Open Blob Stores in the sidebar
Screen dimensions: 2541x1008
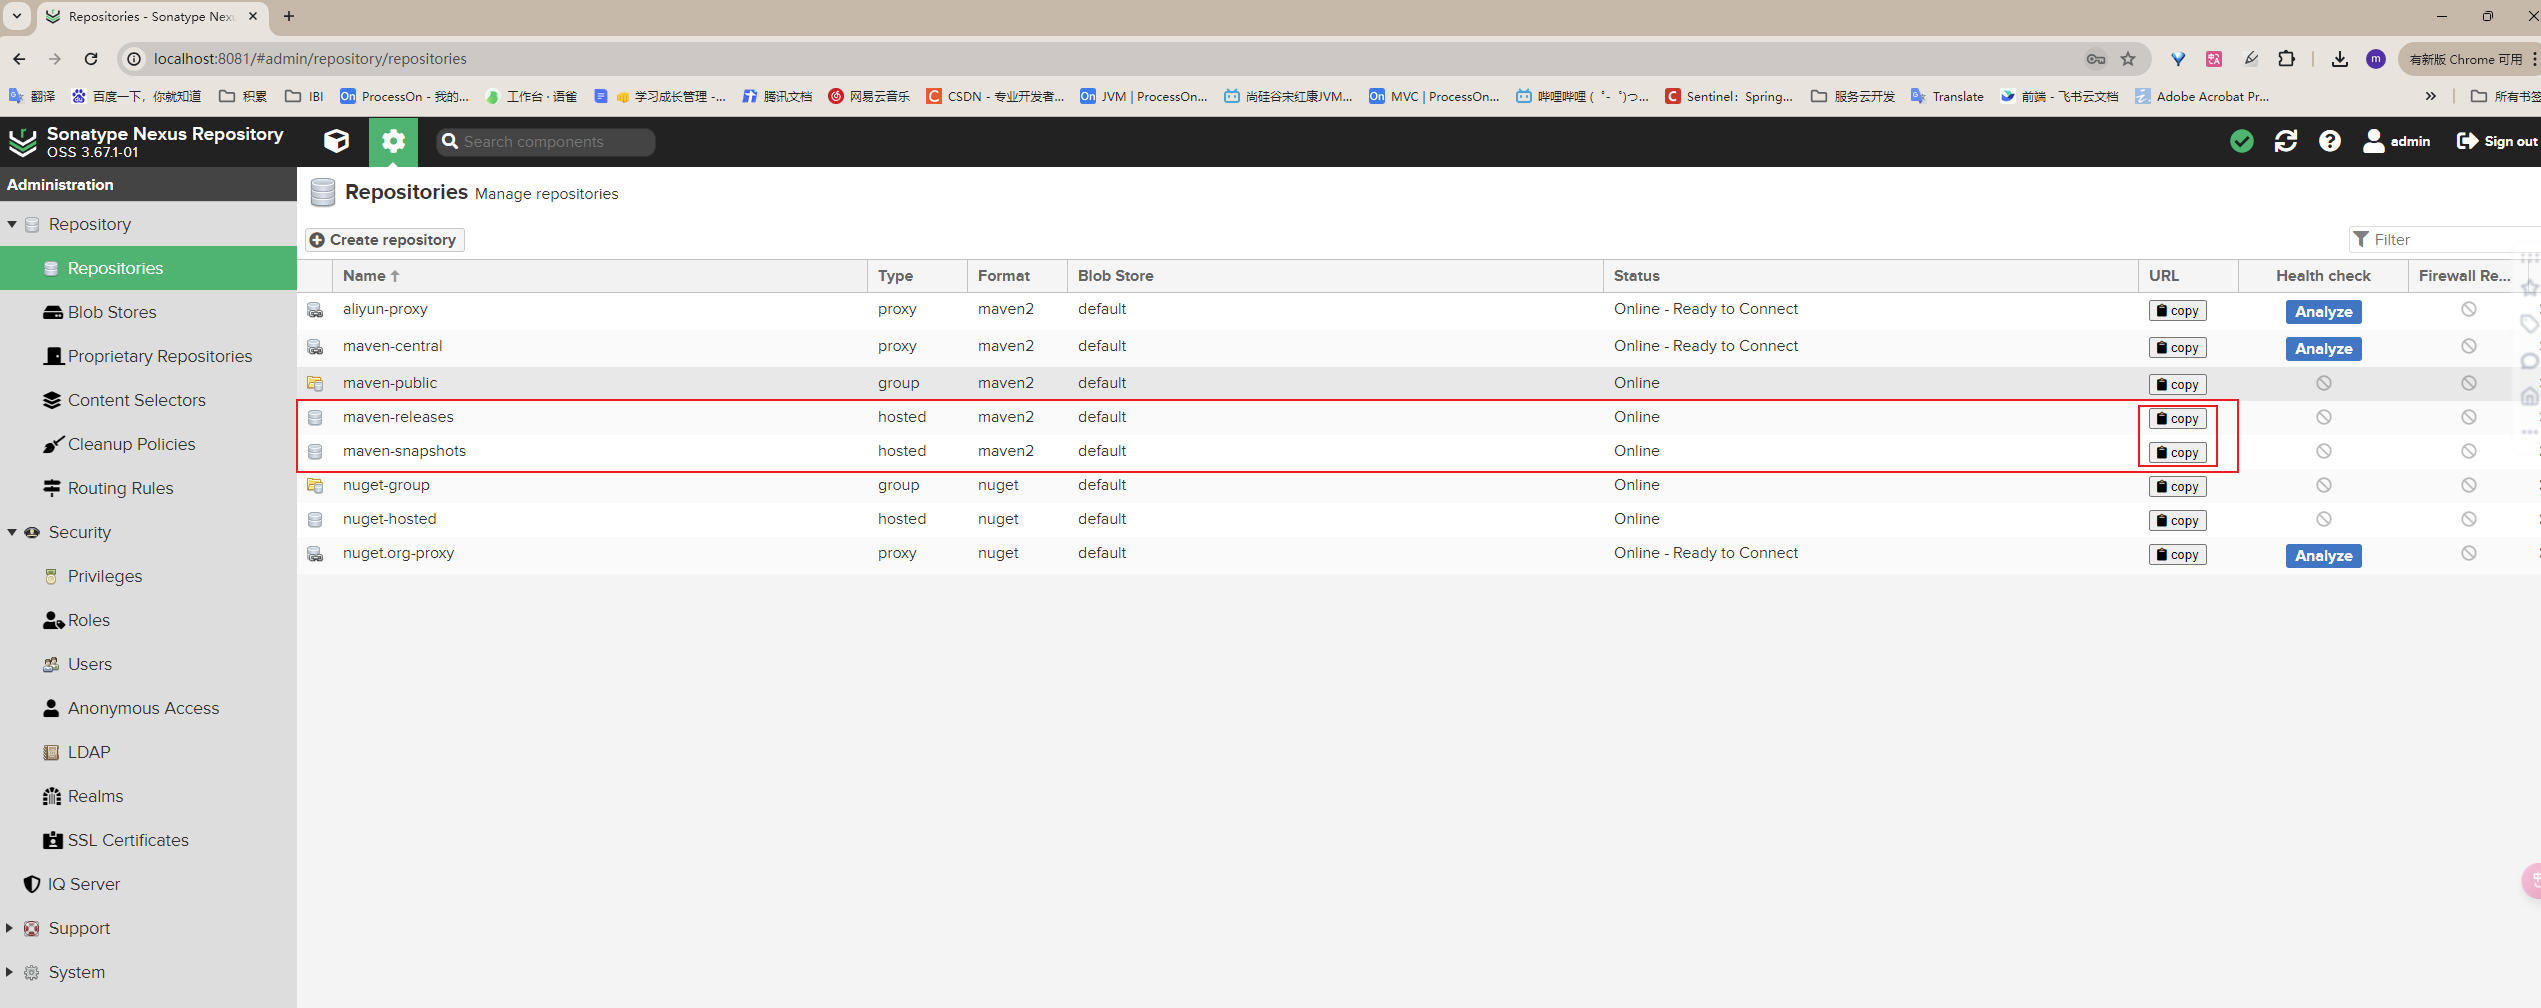112,312
